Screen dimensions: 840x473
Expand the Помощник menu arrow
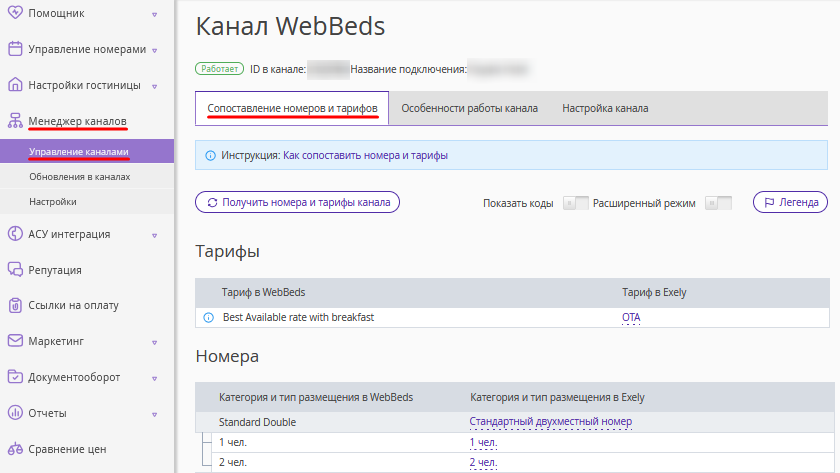pos(154,14)
